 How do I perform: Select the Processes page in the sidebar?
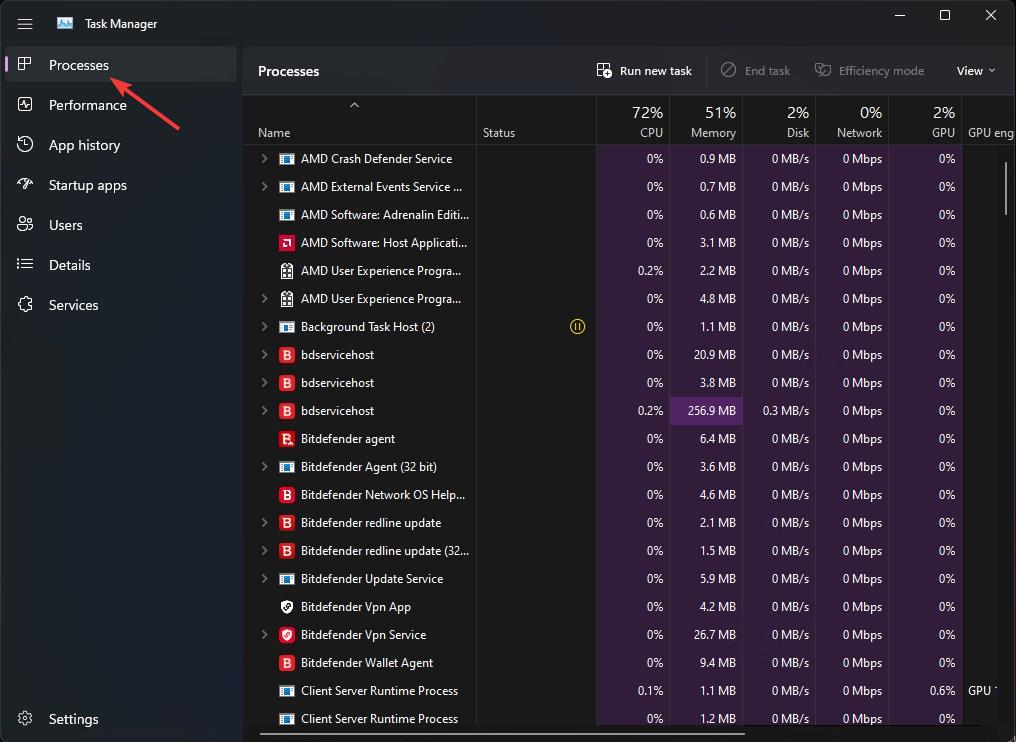[x=121, y=64]
